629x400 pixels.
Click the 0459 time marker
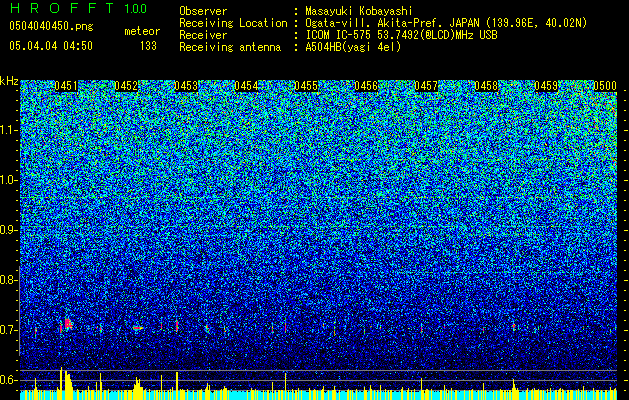pyautogui.click(x=546, y=86)
